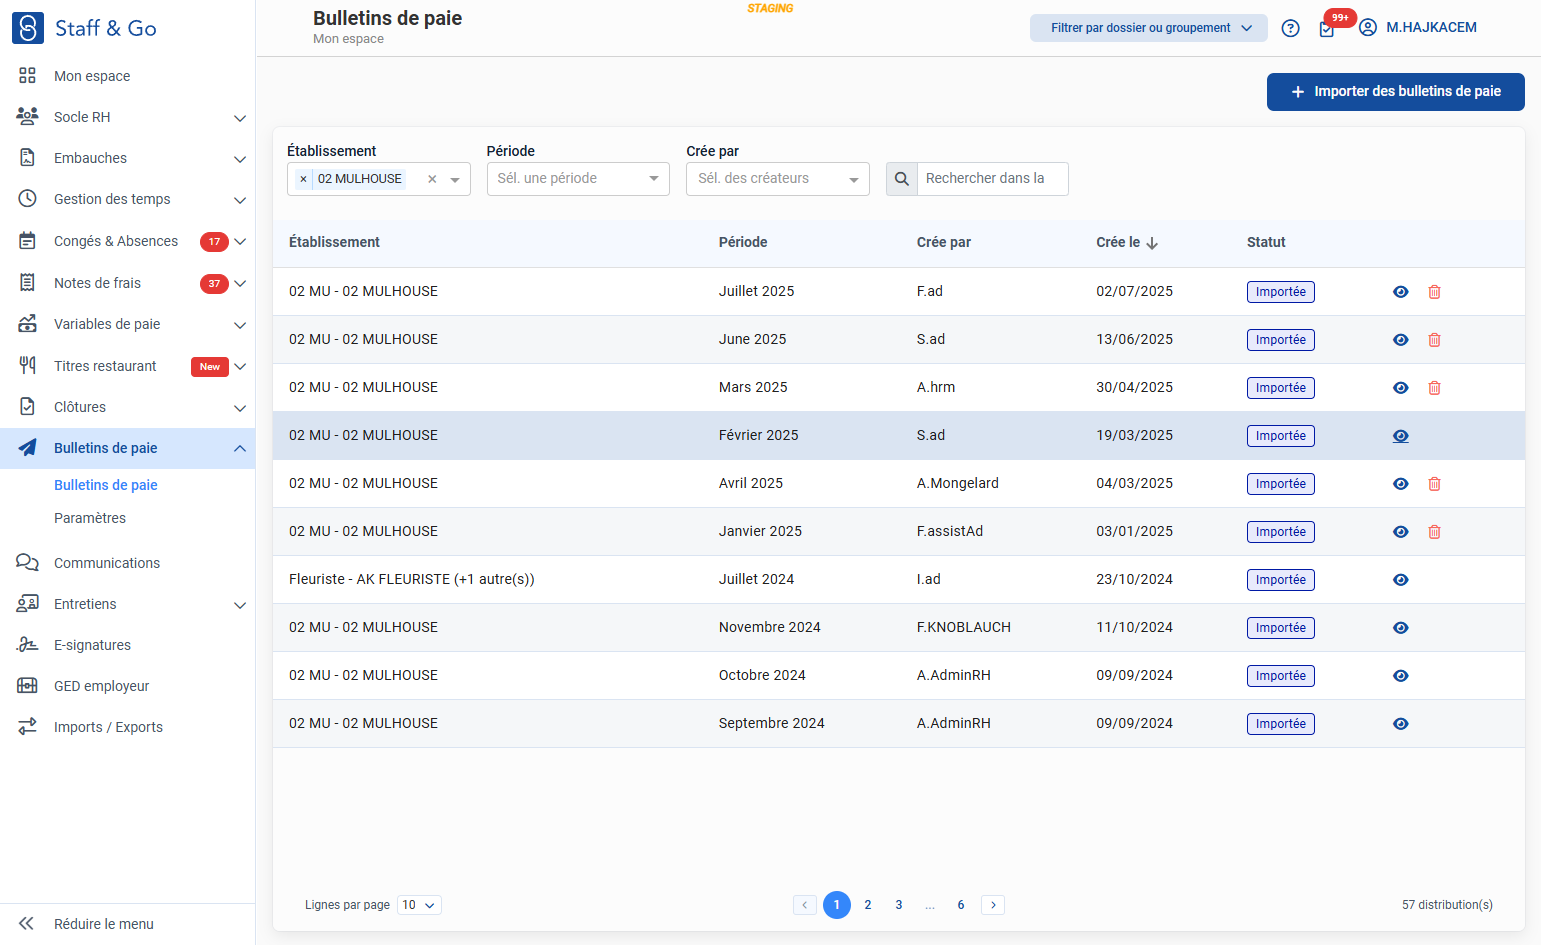1541x945 pixels.
Task: Delete the Janvier 2025 distribution
Action: [x=1434, y=532]
